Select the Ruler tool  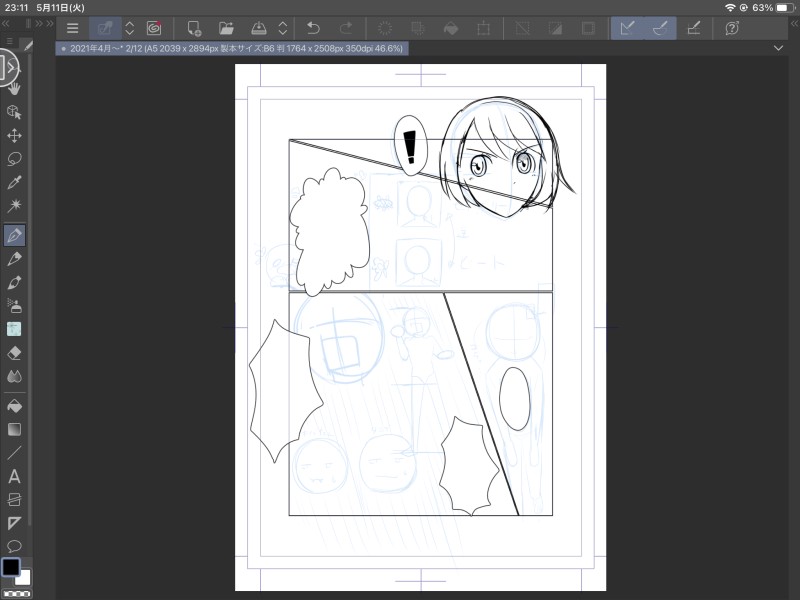coord(14,523)
